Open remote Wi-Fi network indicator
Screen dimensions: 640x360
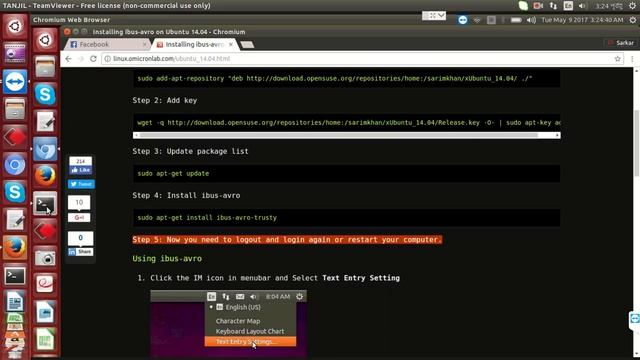coord(477,20)
